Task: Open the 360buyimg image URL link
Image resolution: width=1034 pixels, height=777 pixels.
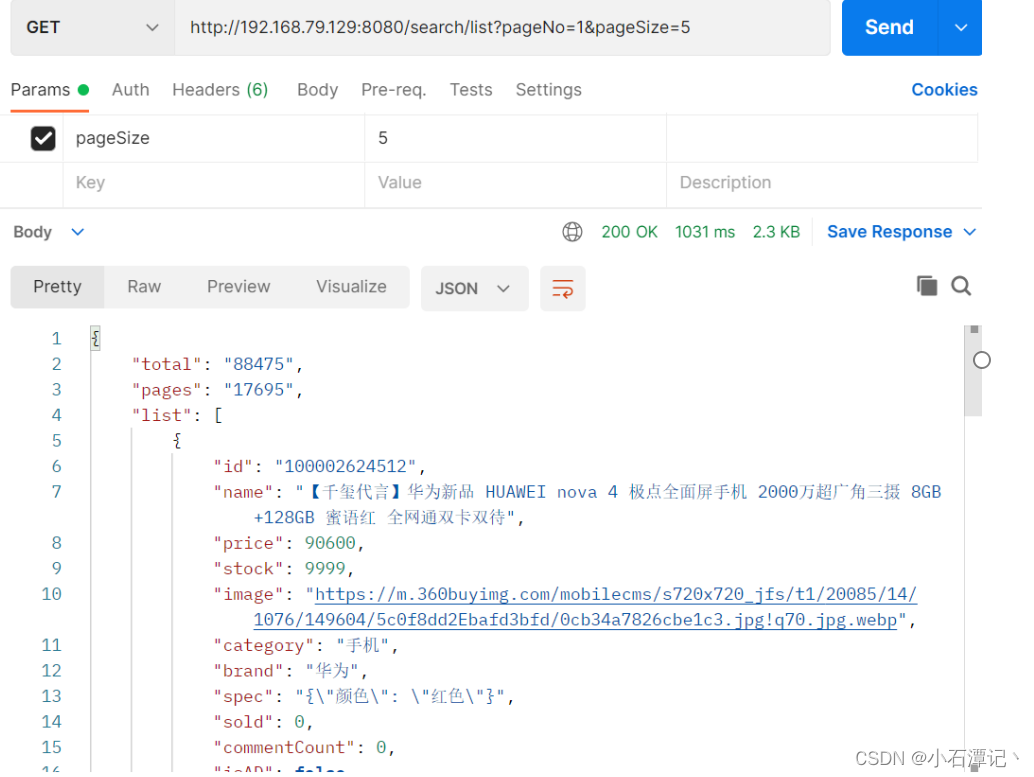Action: (x=584, y=607)
